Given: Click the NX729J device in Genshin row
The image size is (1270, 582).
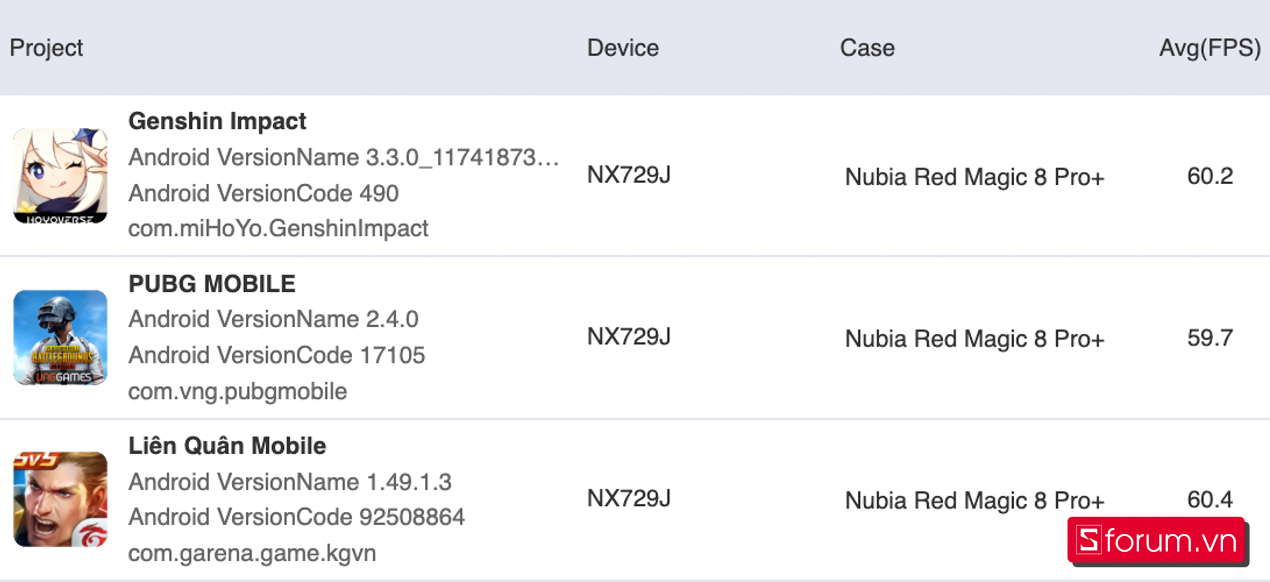Looking at the screenshot, I should [x=629, y=175].
